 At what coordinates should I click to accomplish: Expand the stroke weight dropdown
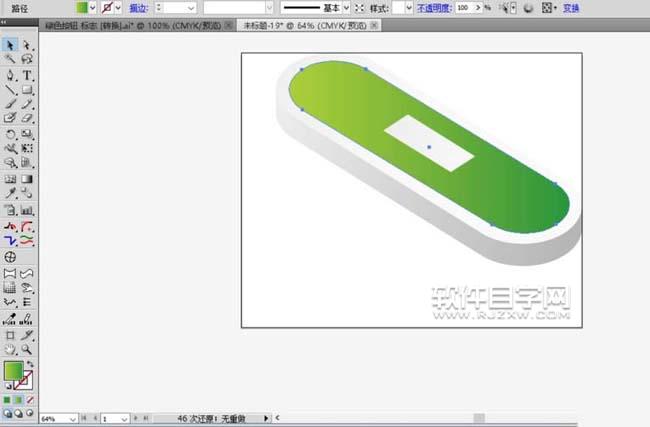191,8
